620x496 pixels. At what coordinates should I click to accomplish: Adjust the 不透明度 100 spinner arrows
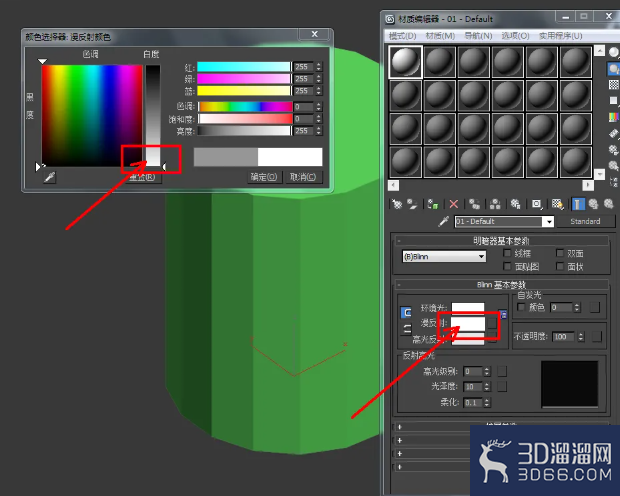pos(580,337)
